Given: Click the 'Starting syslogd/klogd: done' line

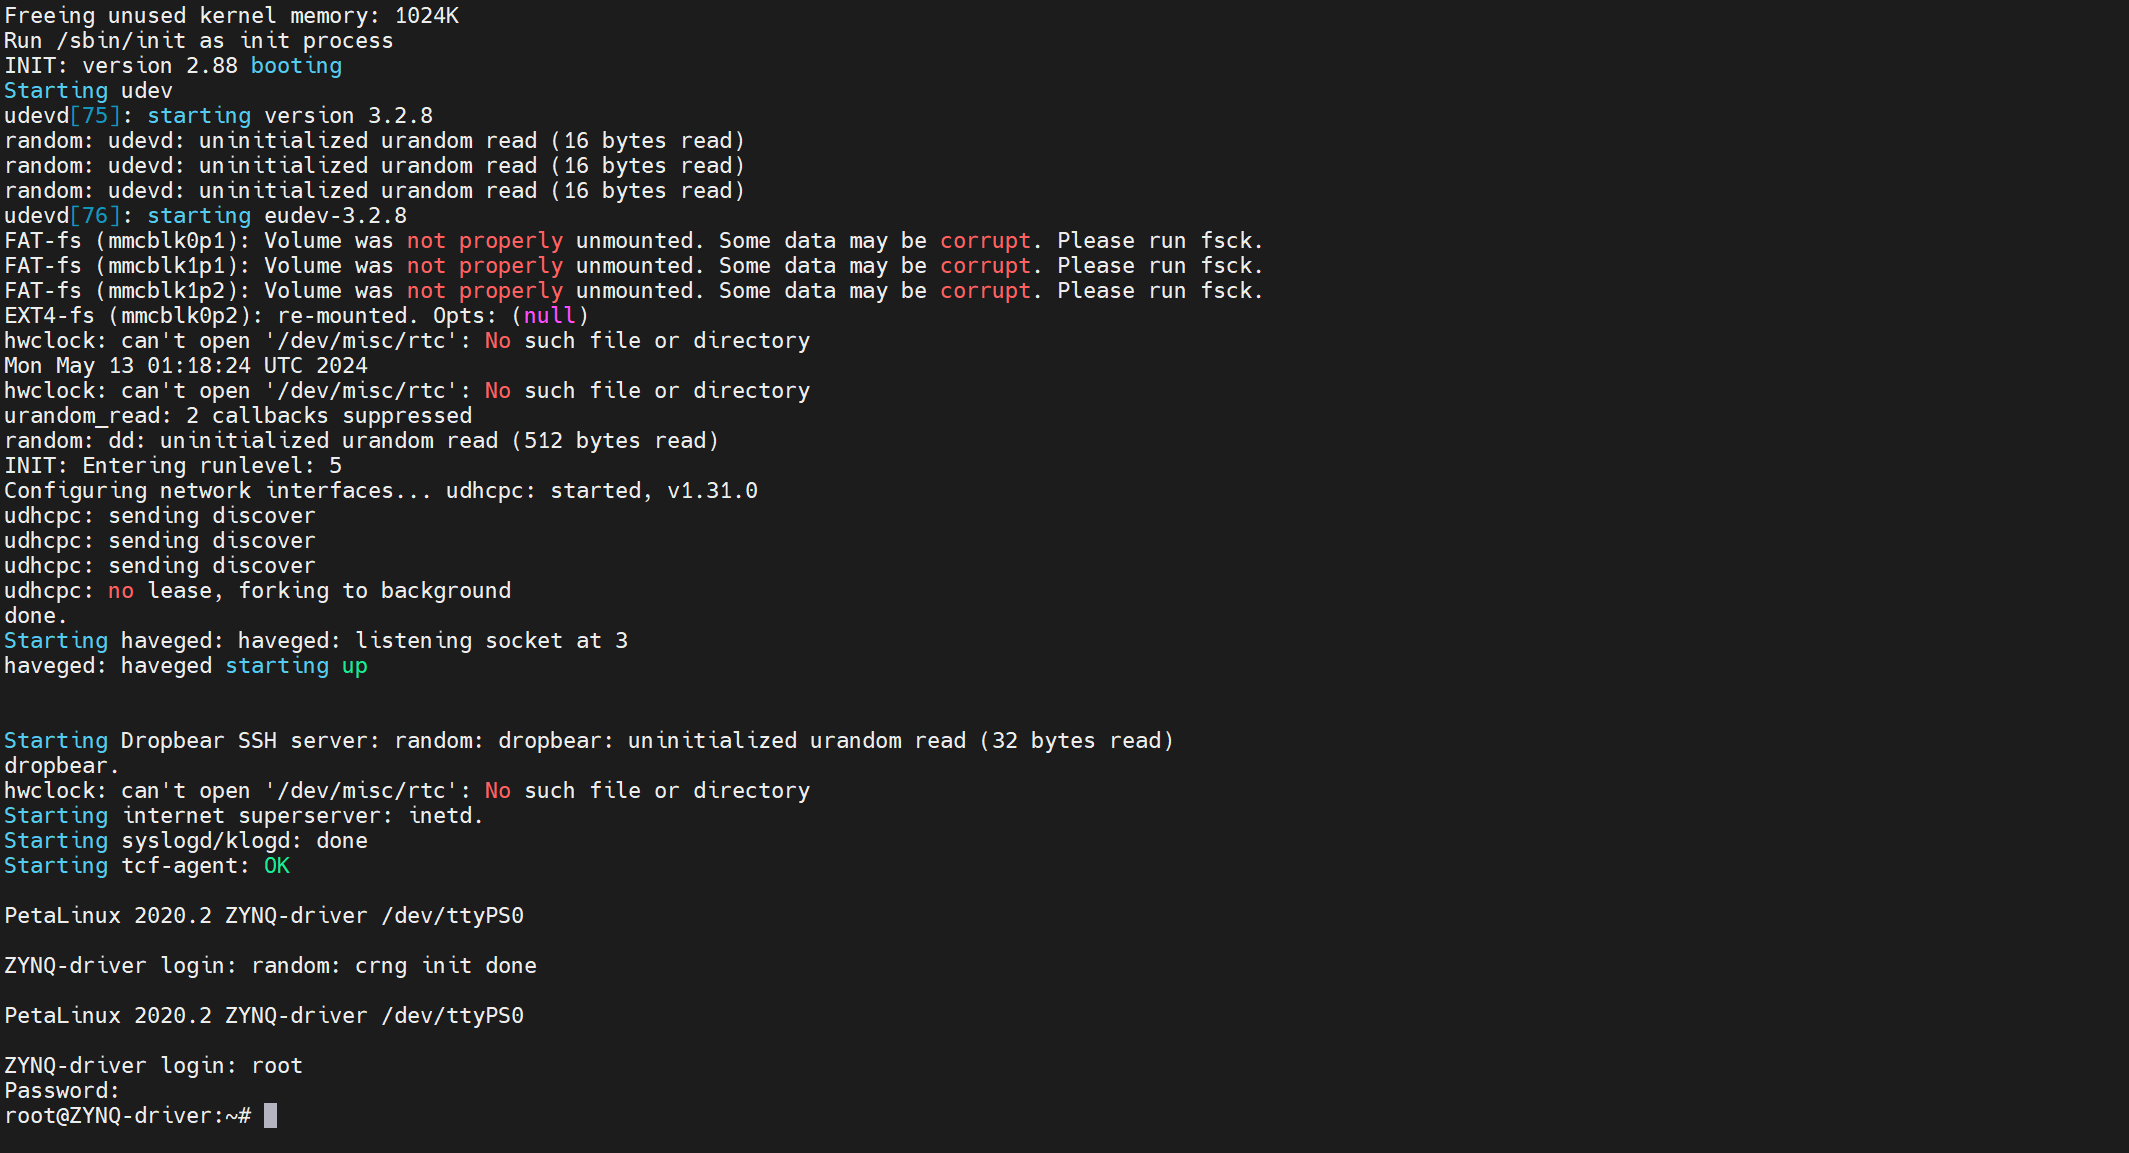Looking at the screenshot, I should click(186, 840).
